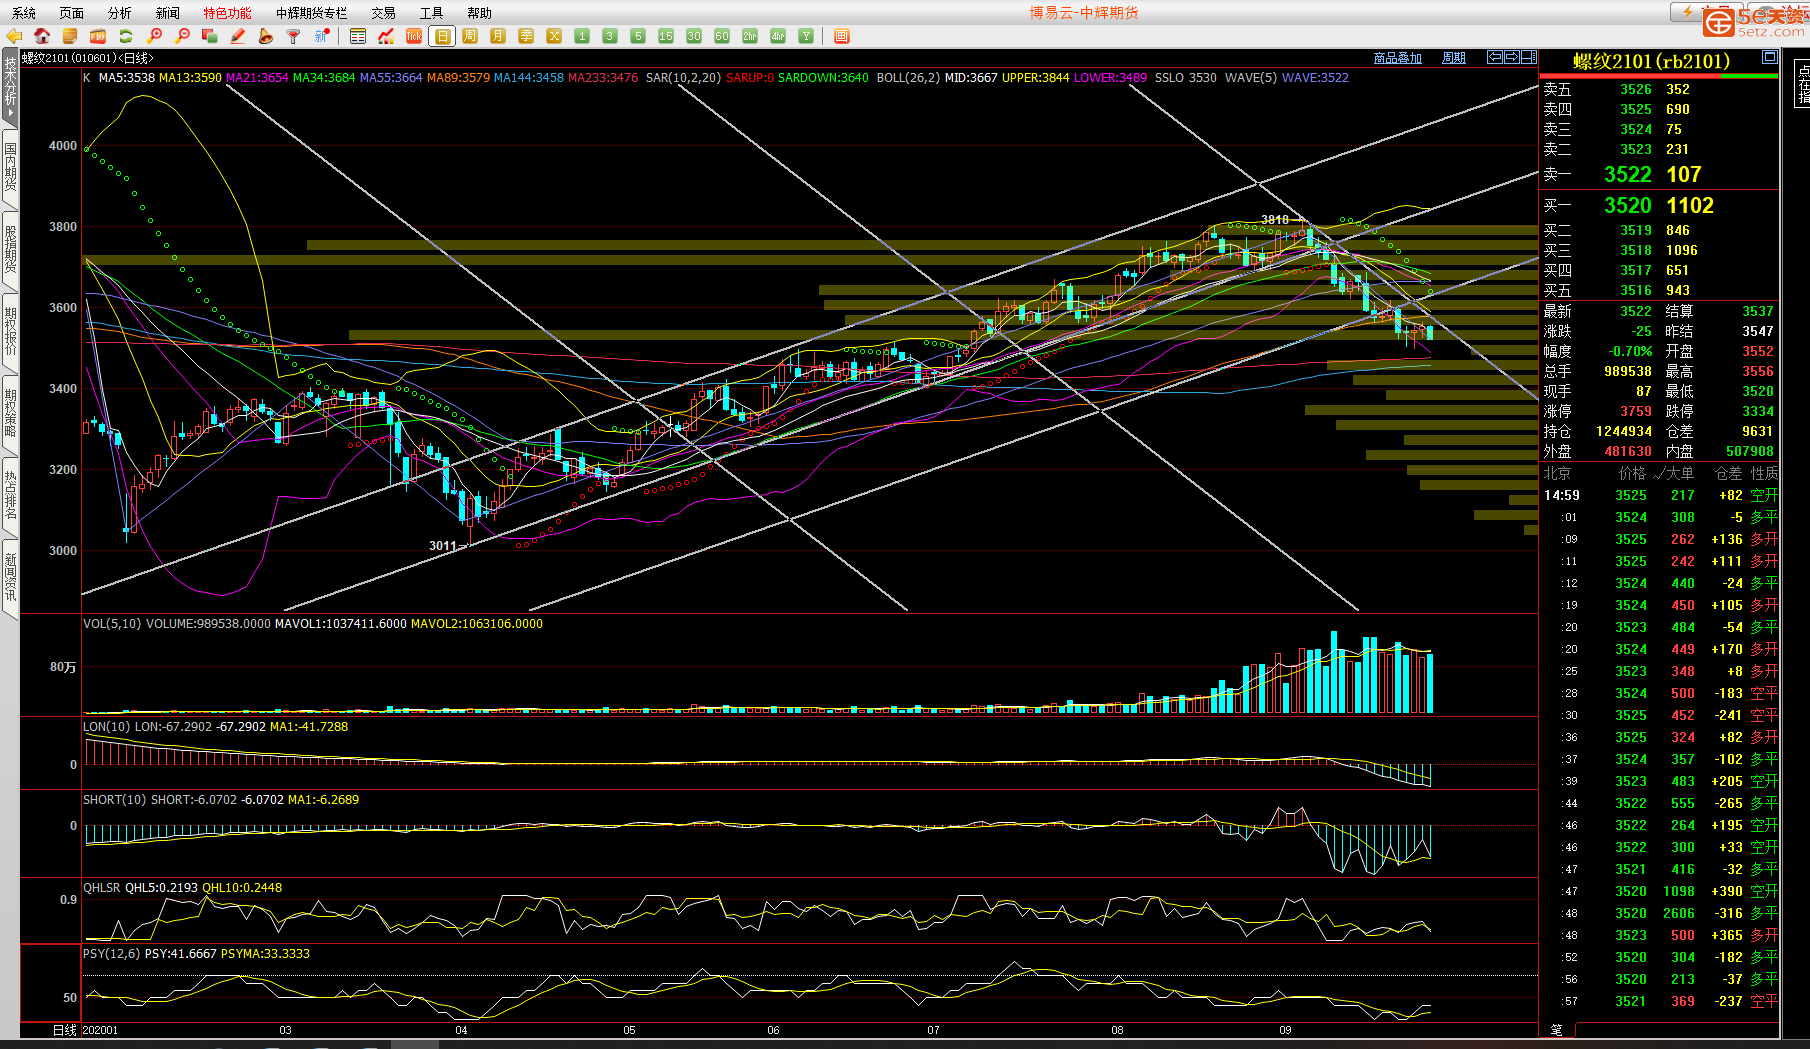This screenshot has width=1810, height=1049.
Task: Switch to 国内期货 sidebar tab
Action: (10, 166)
